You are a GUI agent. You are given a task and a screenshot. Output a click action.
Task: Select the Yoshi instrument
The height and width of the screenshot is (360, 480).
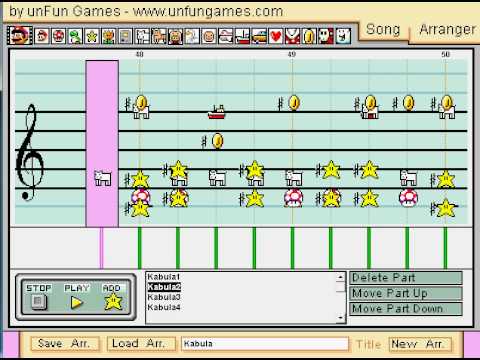point(75,36)
